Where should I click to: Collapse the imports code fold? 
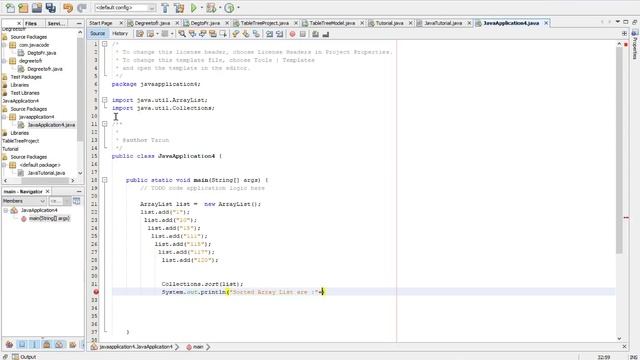(105, 100)
